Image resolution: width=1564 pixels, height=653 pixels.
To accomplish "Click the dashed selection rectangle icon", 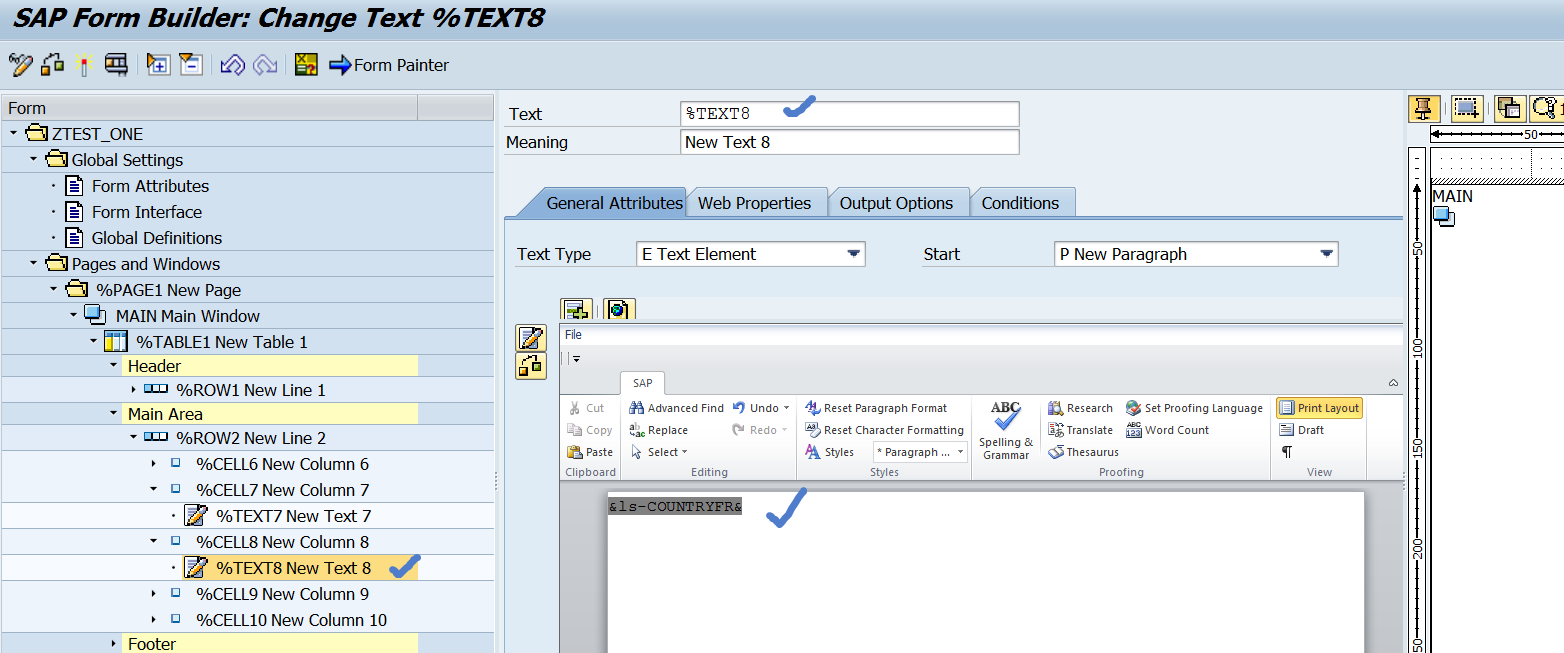I will pyautogui.click(x=1466, y=108).
